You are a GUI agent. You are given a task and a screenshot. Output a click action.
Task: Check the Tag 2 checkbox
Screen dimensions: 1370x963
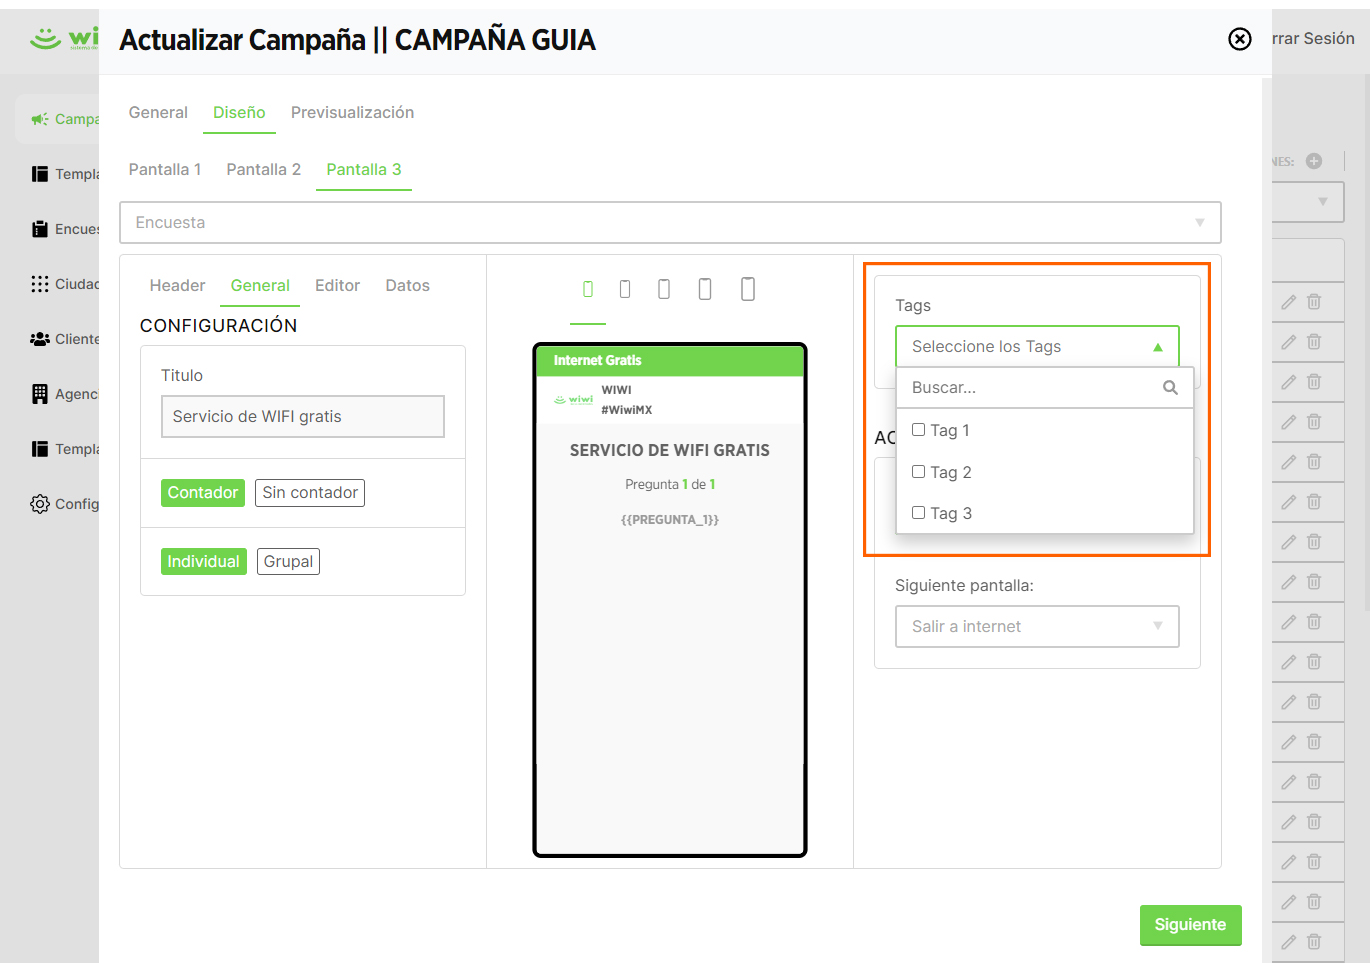(x=918, y=472)
